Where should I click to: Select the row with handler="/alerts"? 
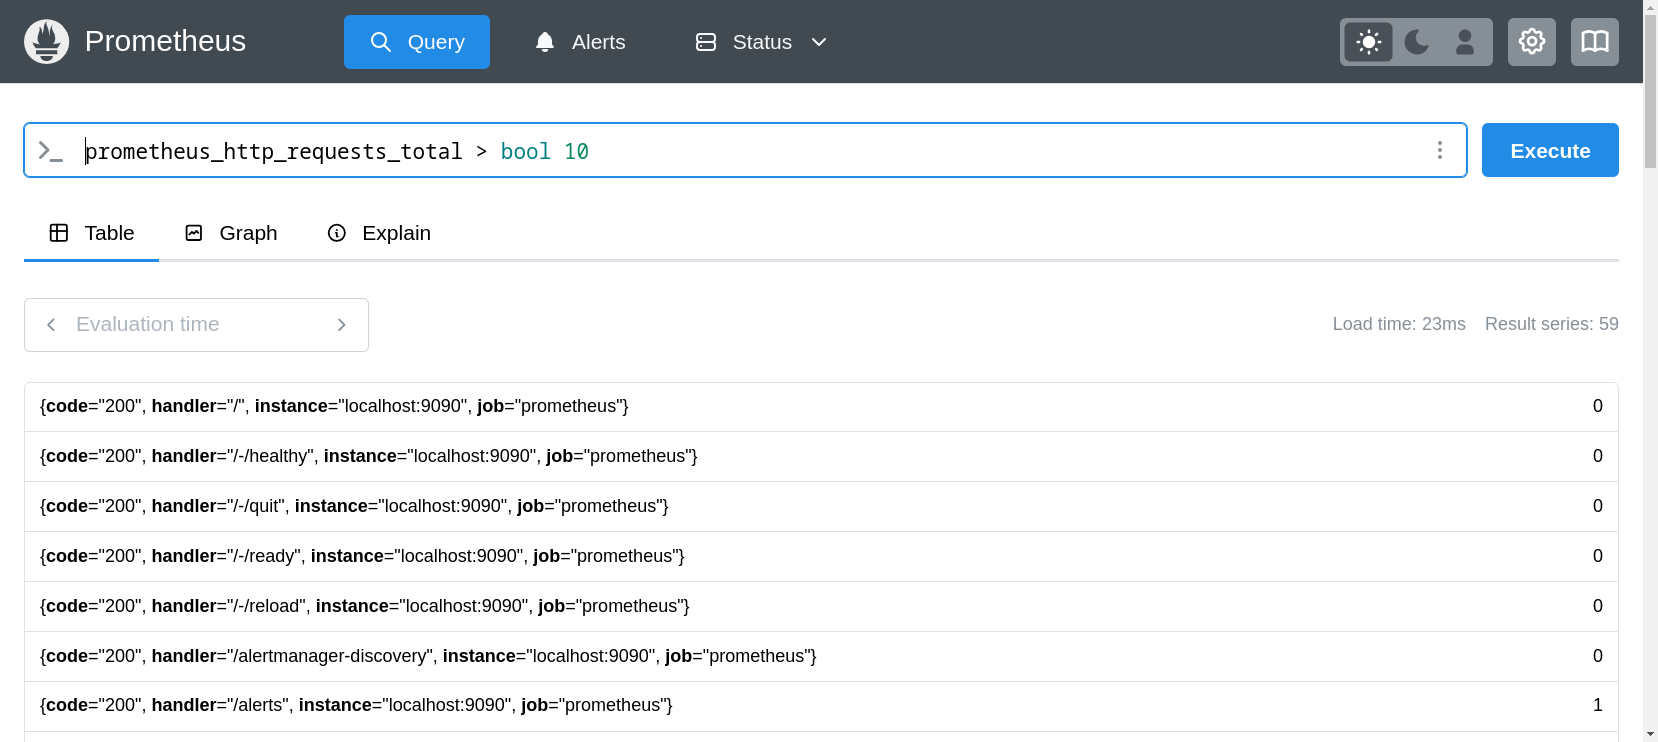click(821, 706)
